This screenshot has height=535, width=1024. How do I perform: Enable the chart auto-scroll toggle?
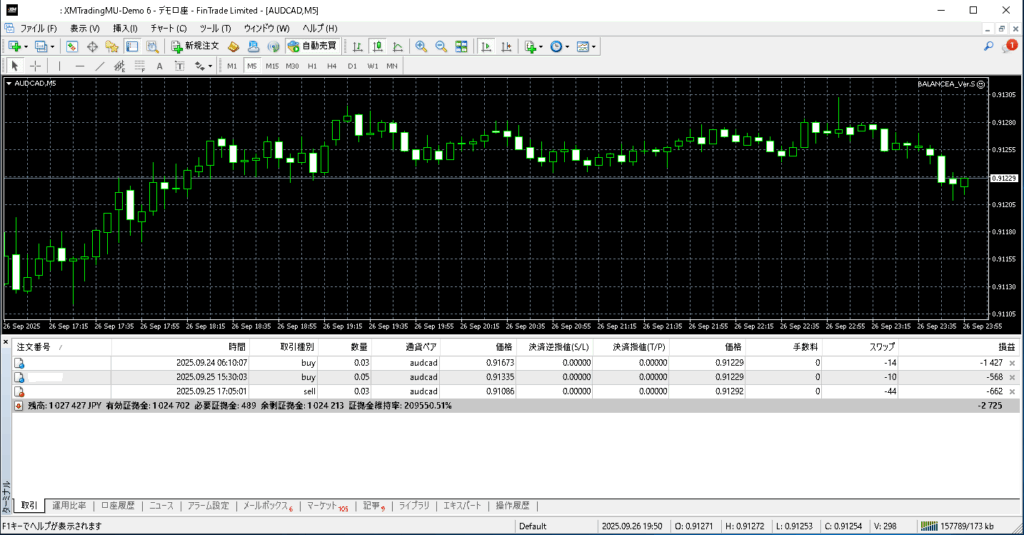pyautogui.click(x=485, y=46)
